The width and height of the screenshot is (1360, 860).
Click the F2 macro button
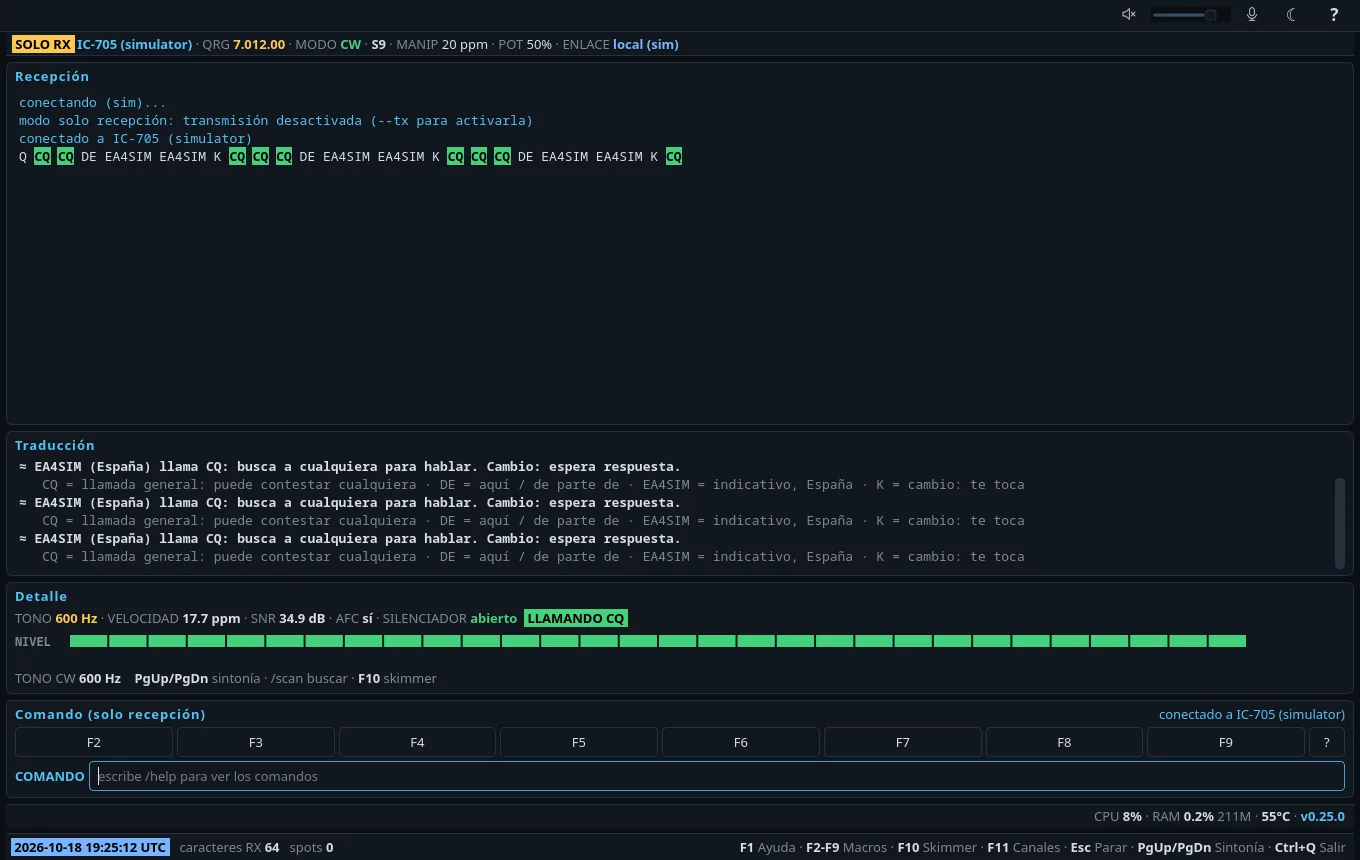94,742
